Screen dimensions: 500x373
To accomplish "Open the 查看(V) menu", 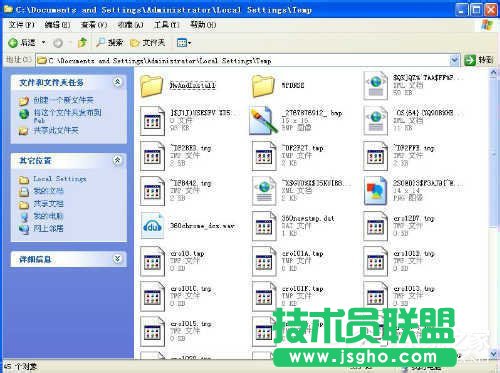I will pyautogui.click(x=94, y=25).
